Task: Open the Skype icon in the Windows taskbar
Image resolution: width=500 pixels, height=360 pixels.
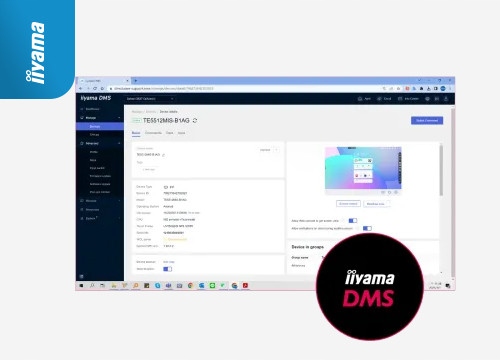Action: coord(157,286)
